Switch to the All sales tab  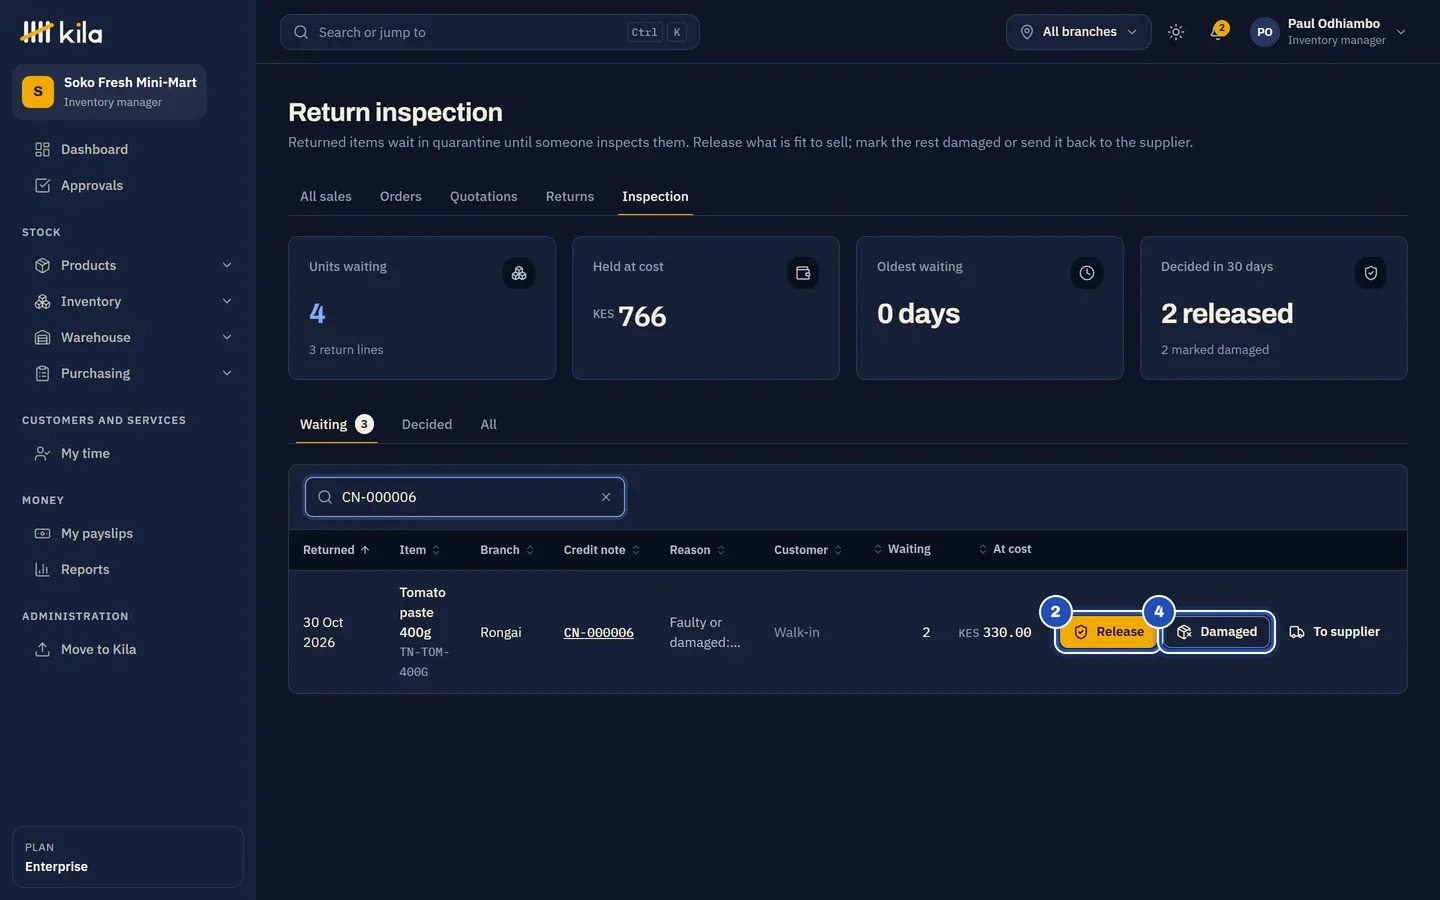(326, 196)
